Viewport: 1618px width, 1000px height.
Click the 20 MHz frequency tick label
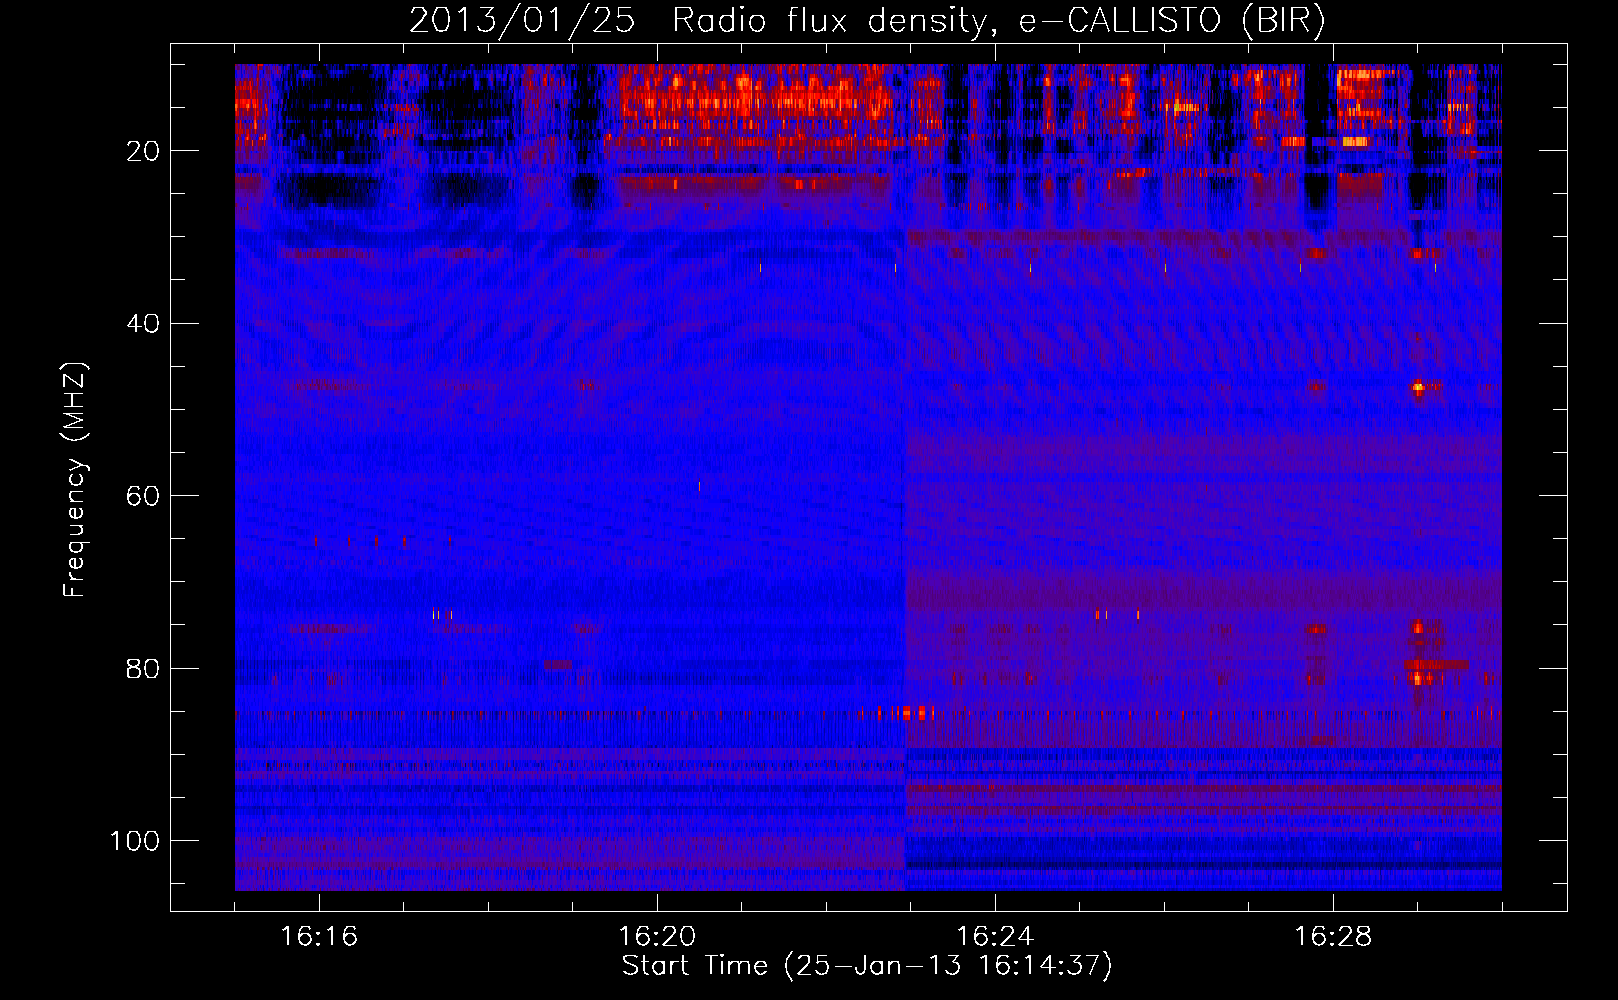143,151
